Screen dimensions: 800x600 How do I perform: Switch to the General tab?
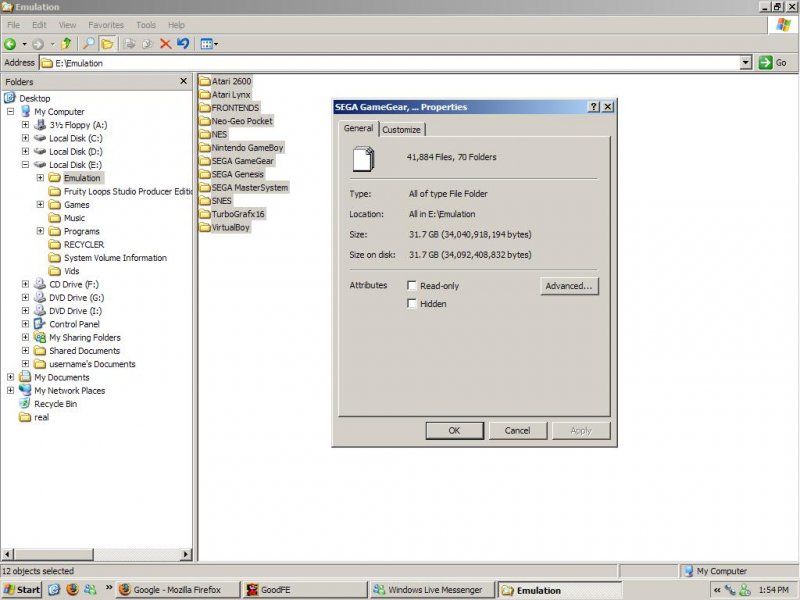[358, 128]
